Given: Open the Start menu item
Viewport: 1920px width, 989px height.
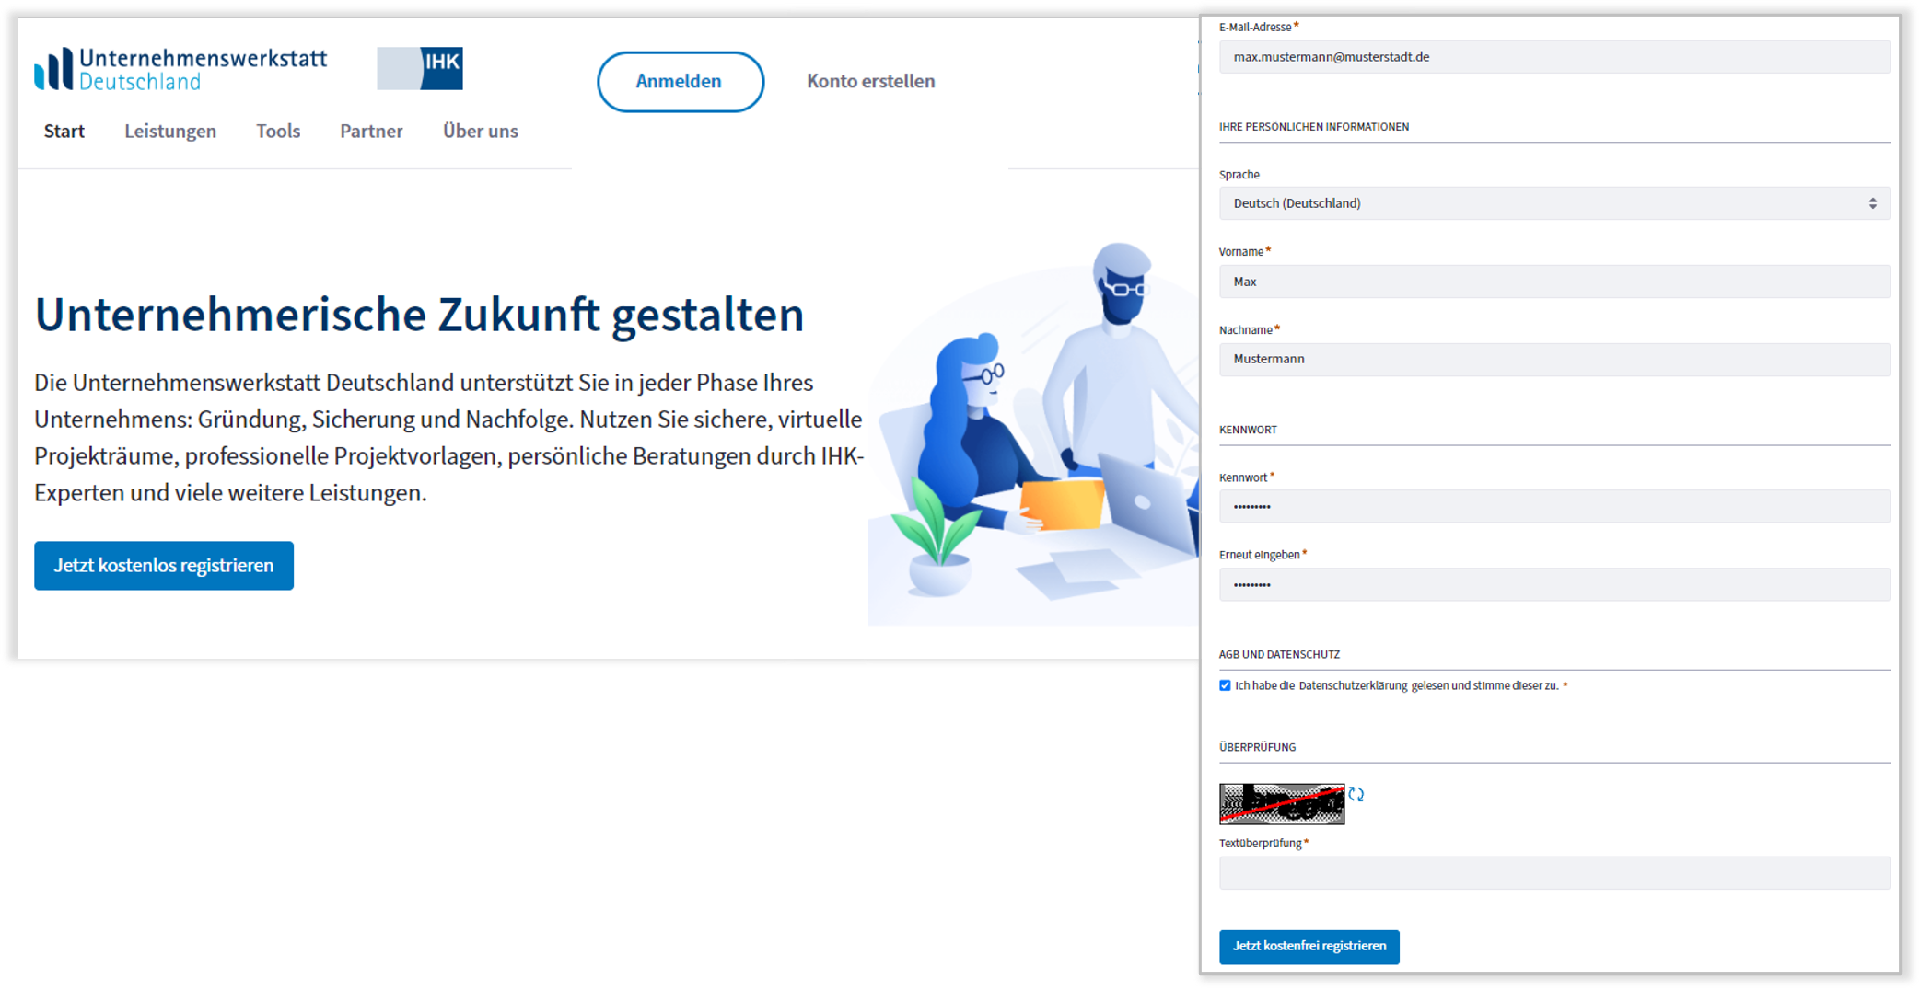Looking at the screenshot, I should (x=64, y=131).
